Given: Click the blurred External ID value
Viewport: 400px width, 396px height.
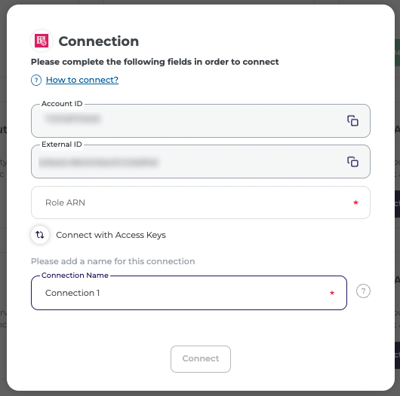Looking at the screenshot, I should (x=98, y=162).
